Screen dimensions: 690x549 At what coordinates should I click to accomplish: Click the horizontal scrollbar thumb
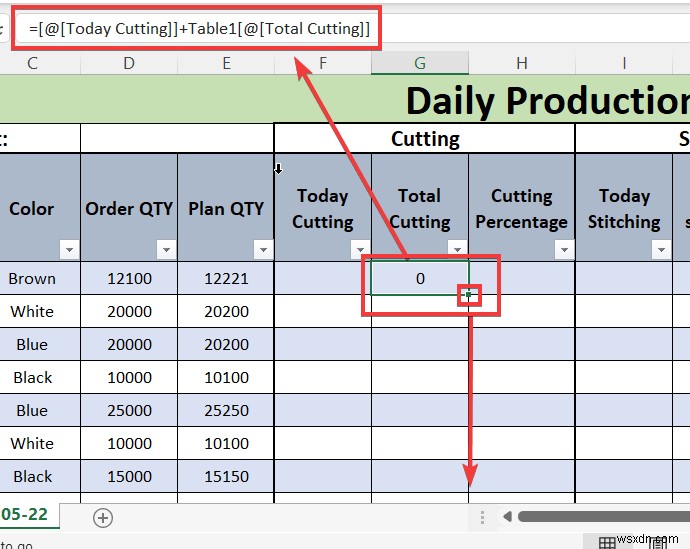(x=604, y=516)
